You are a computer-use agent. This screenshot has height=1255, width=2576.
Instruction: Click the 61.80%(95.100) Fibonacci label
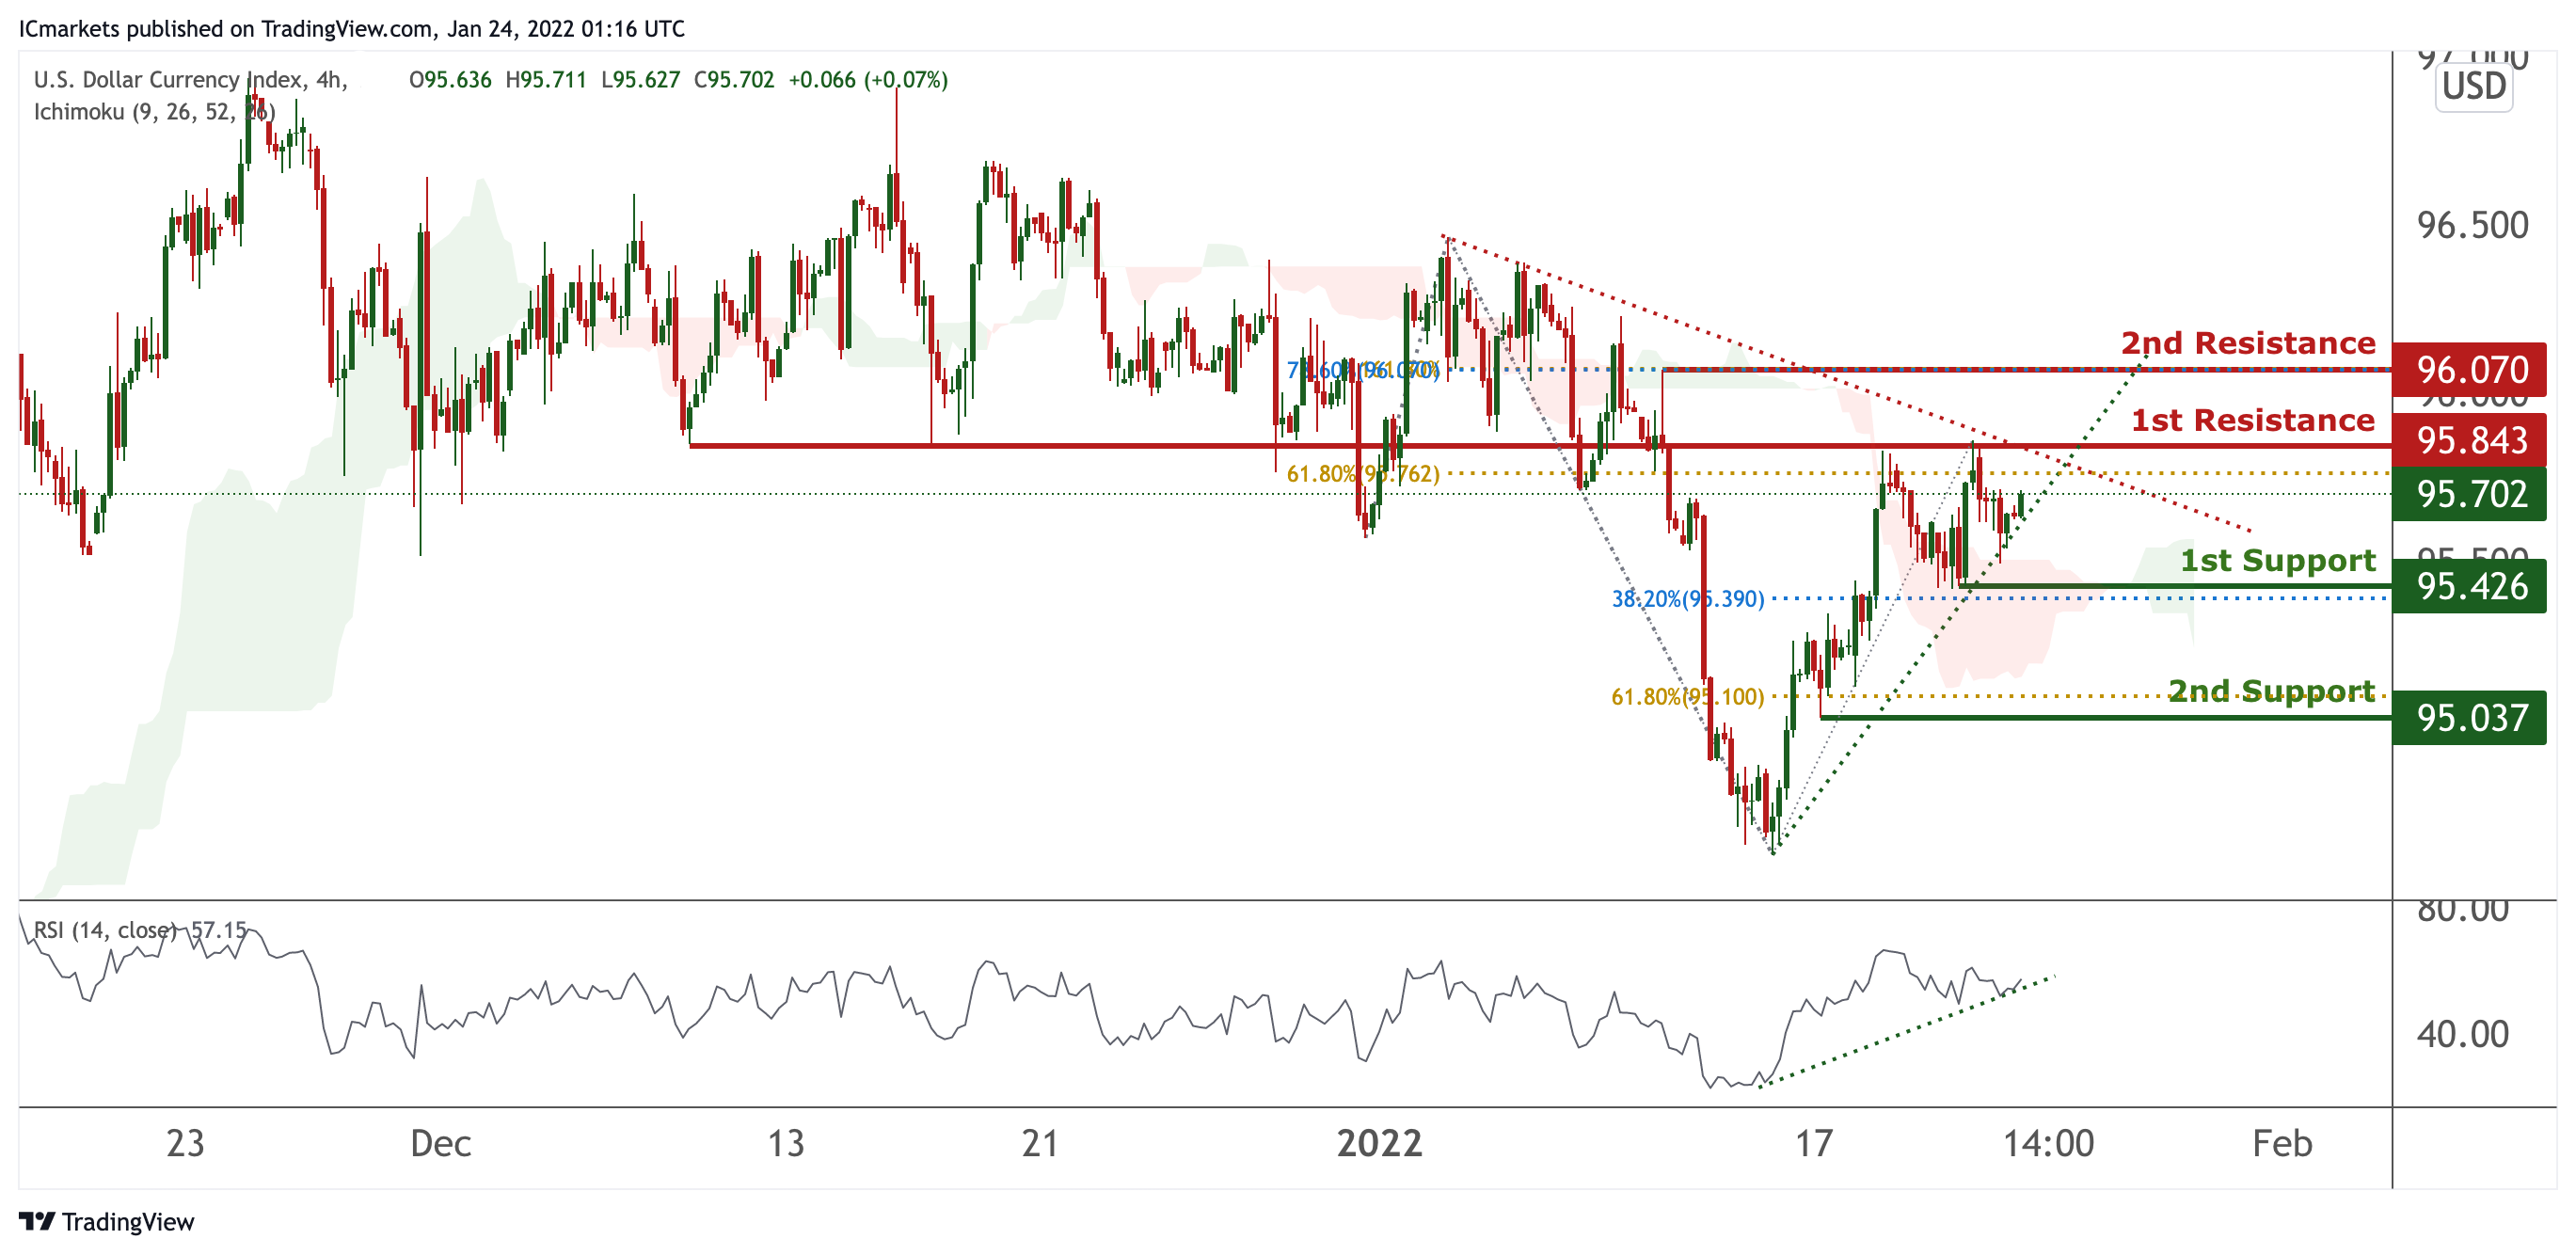coord(1687,697)
